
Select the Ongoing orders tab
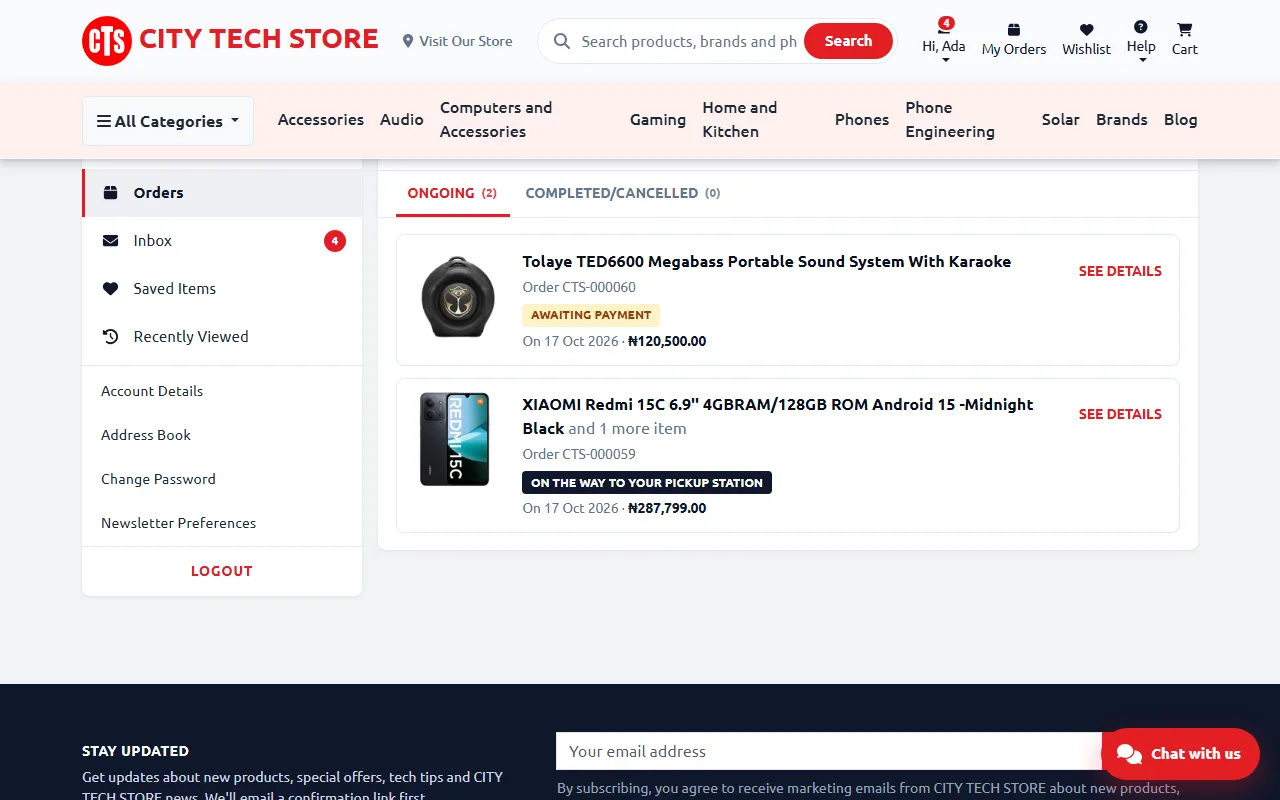pyautogui.click(x=452, y=193)
